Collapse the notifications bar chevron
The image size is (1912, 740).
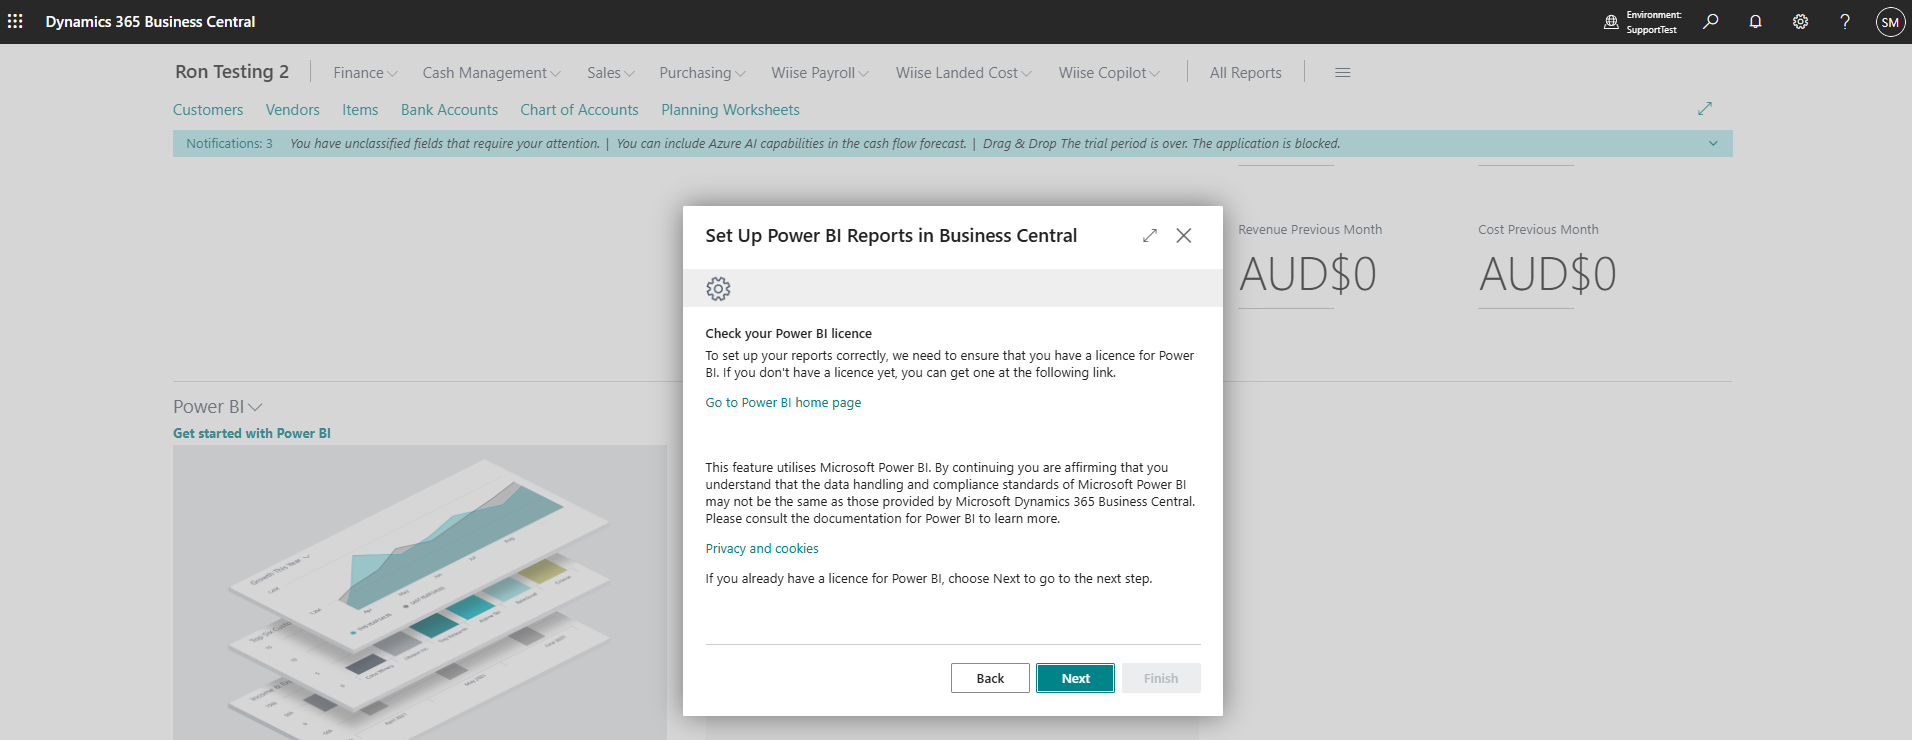pos(1713,144)
